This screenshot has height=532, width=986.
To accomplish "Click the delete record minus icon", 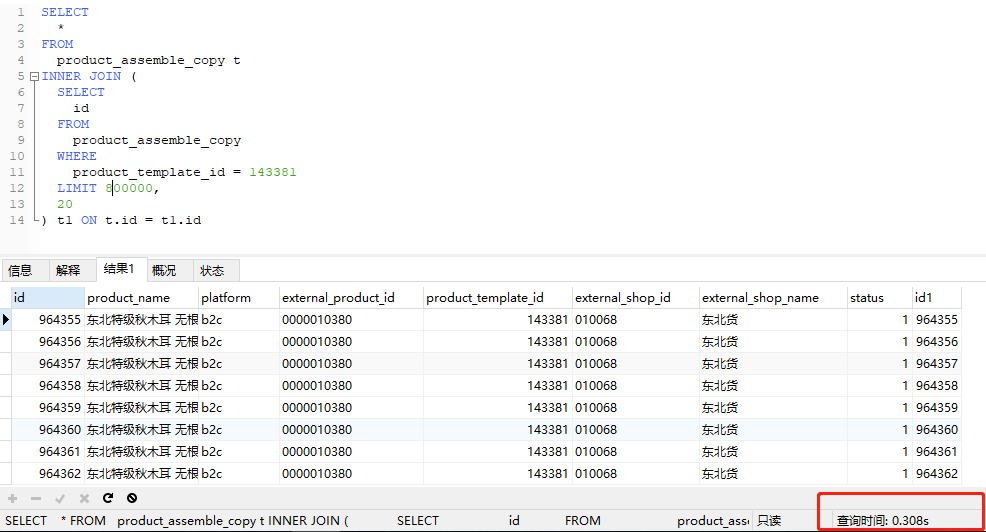I will (x=36, y=498).
